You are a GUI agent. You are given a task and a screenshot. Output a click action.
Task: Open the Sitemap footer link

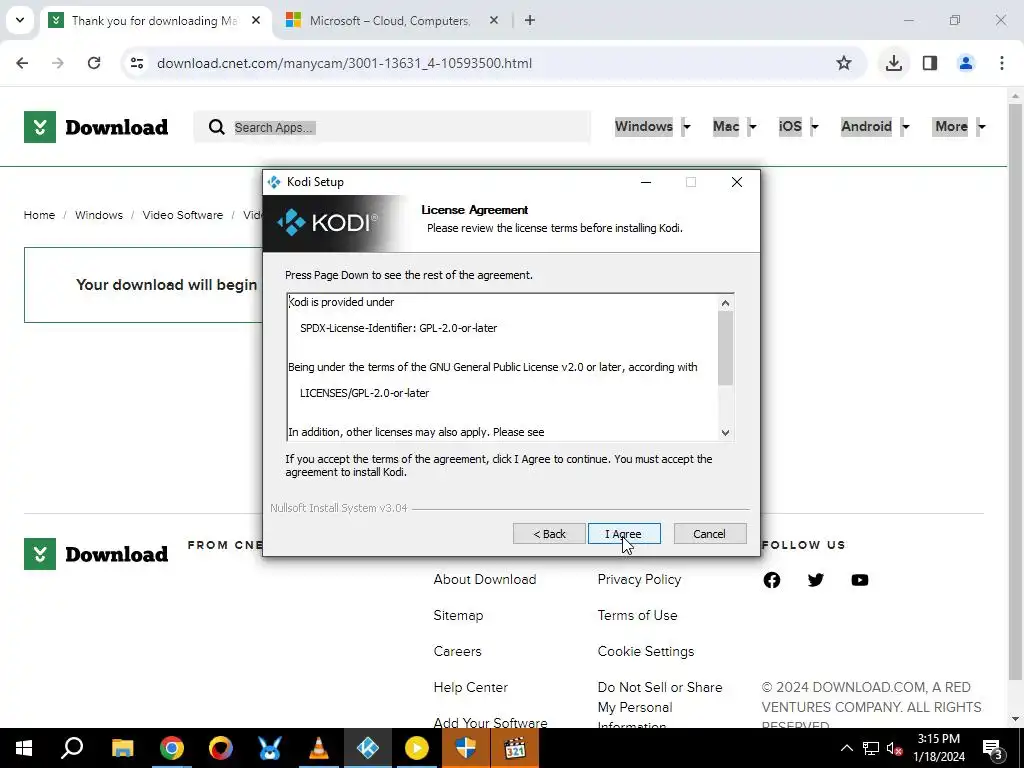[x=458, y=615]
